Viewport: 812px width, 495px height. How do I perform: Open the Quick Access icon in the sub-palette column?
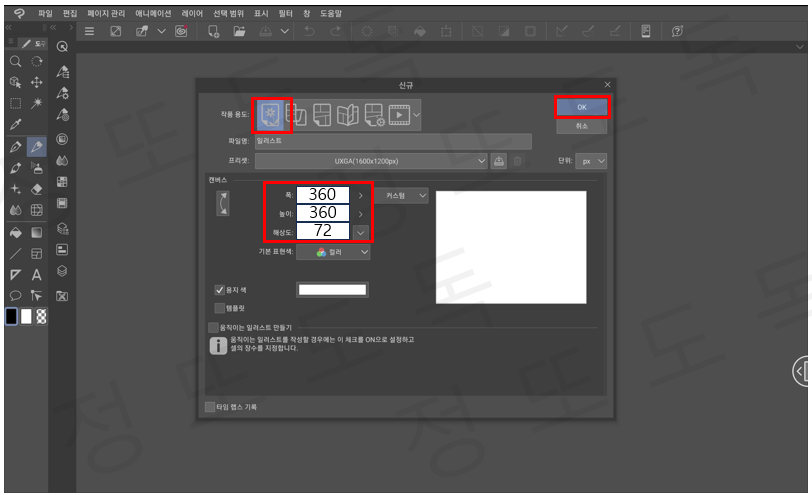click(62, 47)
